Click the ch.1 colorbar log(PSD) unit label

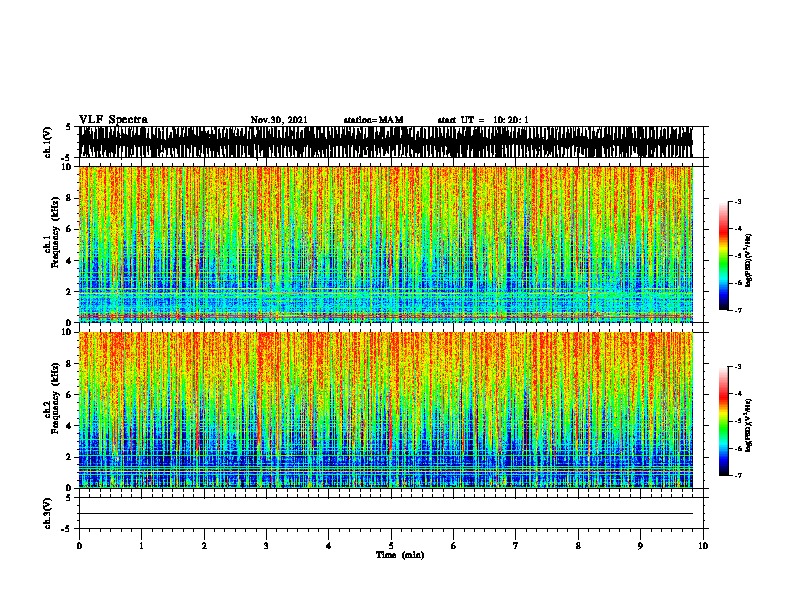[x=749, y=261]
